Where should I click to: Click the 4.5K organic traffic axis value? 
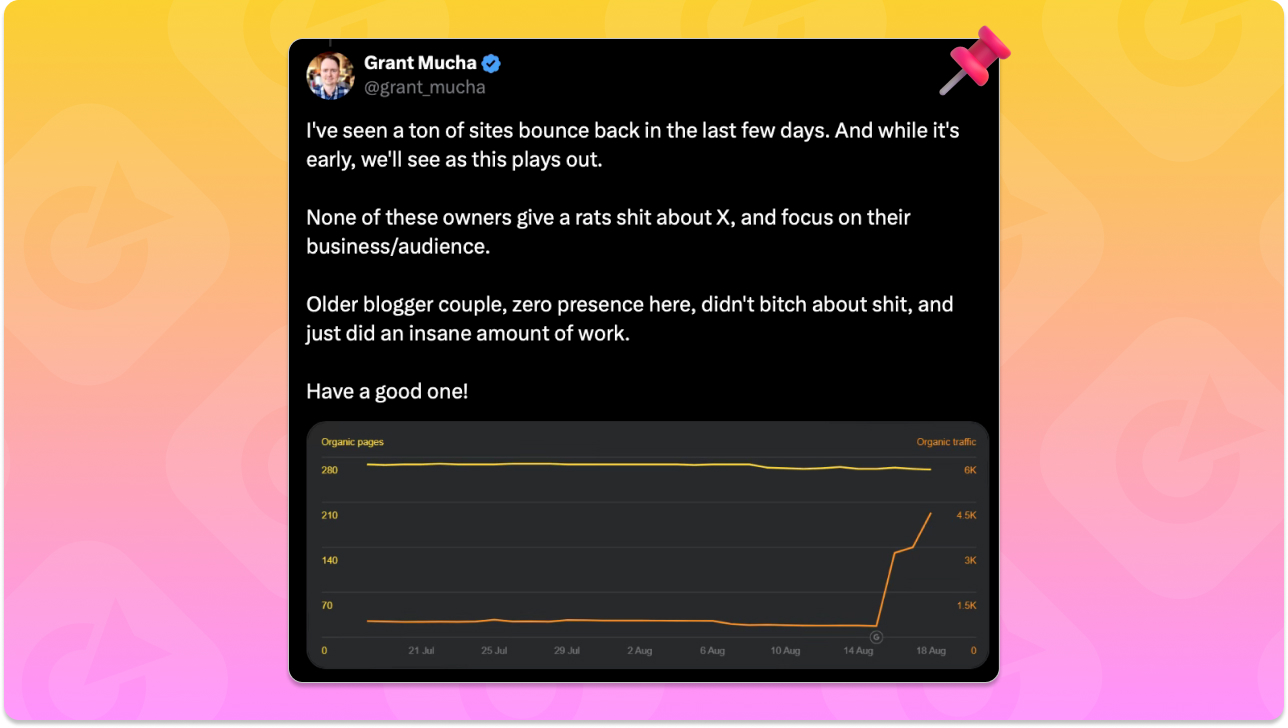click(966, 515)
